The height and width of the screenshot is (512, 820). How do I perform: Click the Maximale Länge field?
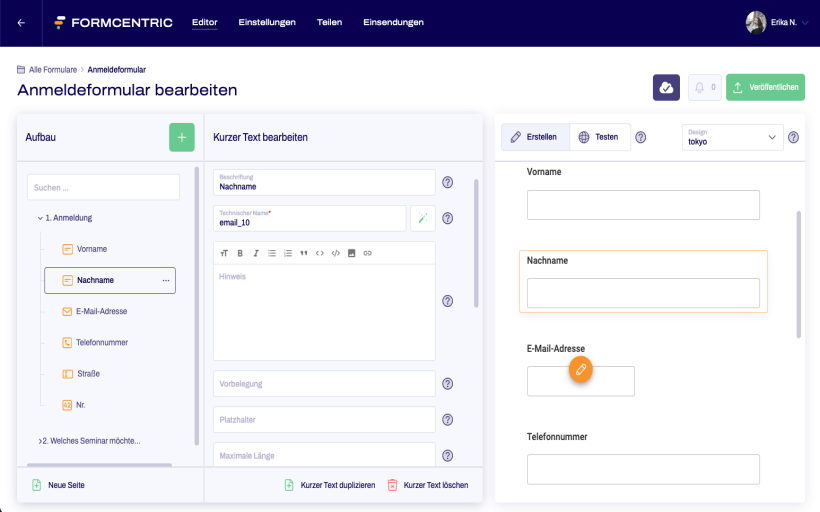[324, 454]
